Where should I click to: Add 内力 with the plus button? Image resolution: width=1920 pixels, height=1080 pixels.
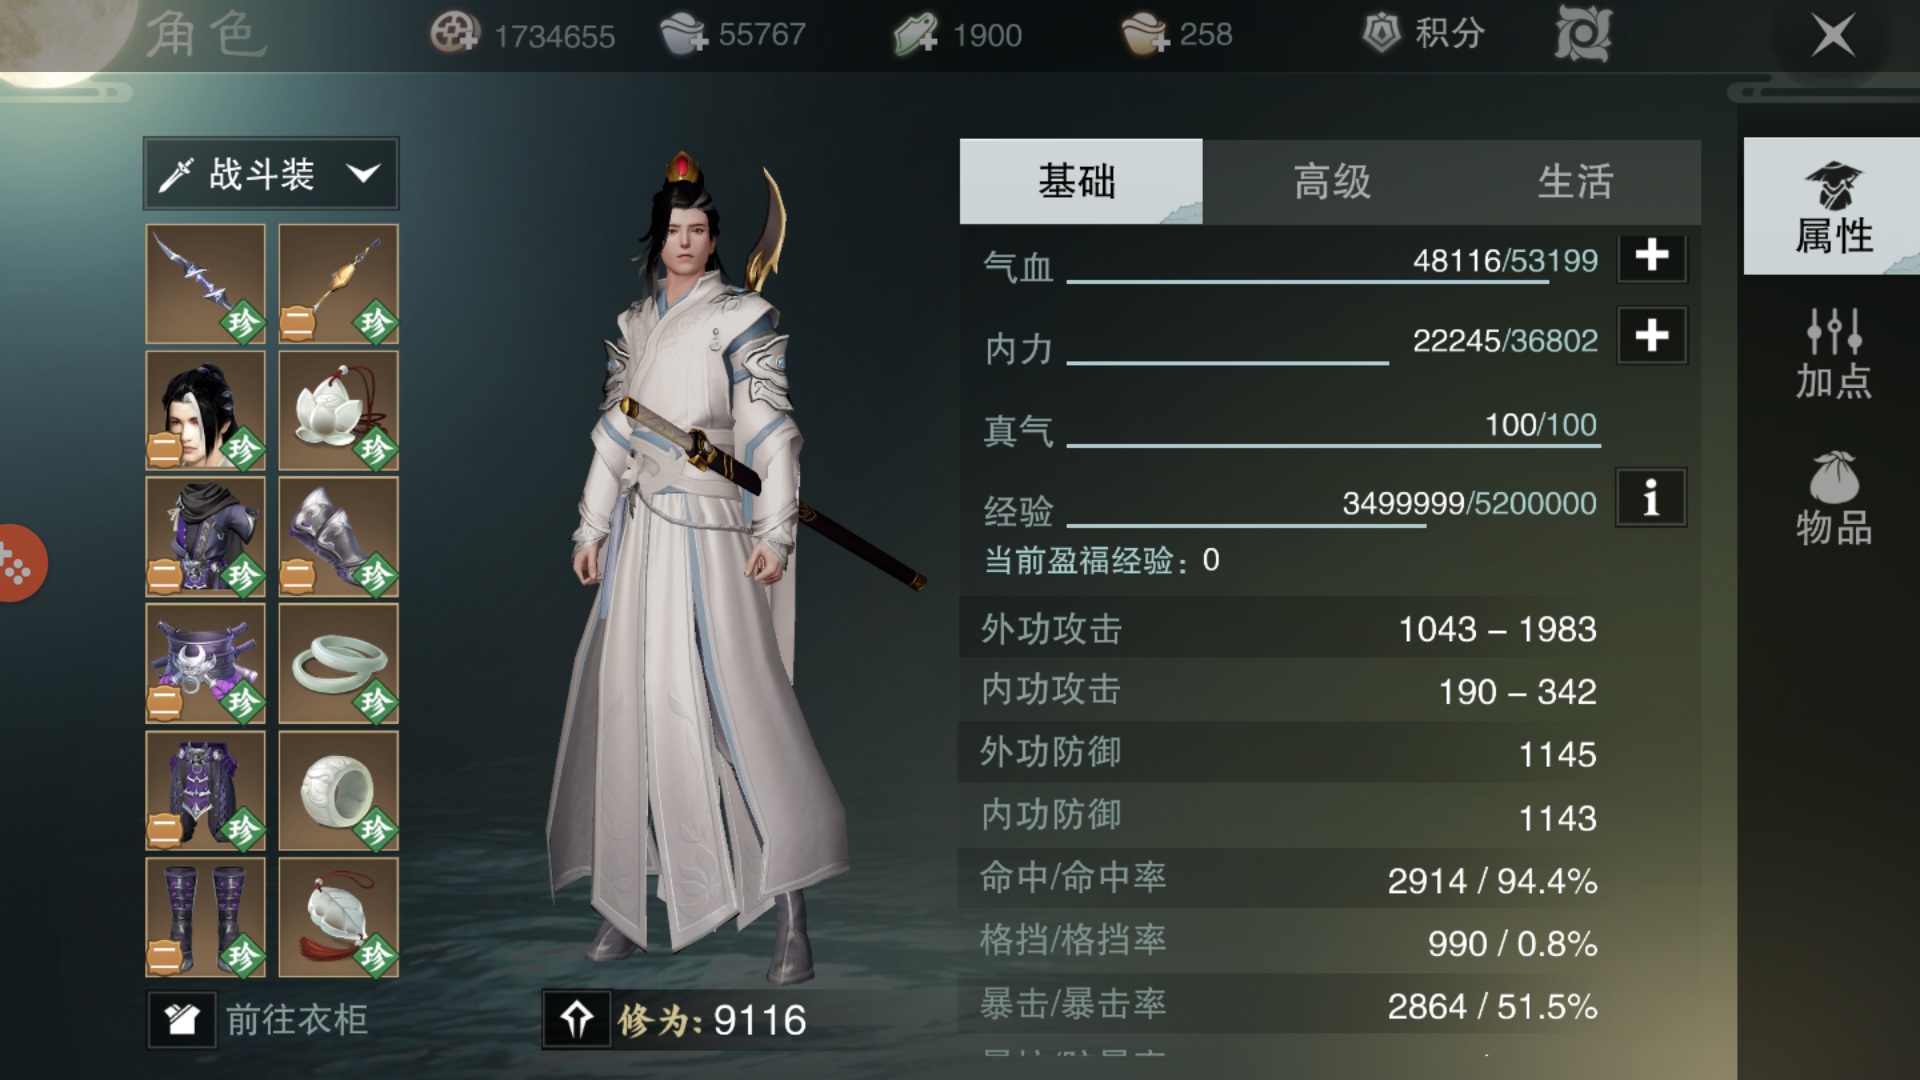[x=1651, y=336]
